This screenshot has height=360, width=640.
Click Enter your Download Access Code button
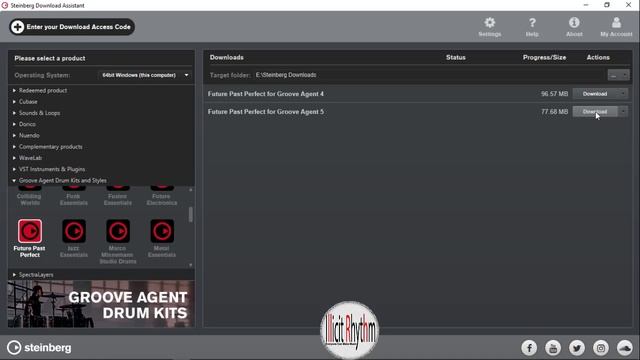coord(72,27)
